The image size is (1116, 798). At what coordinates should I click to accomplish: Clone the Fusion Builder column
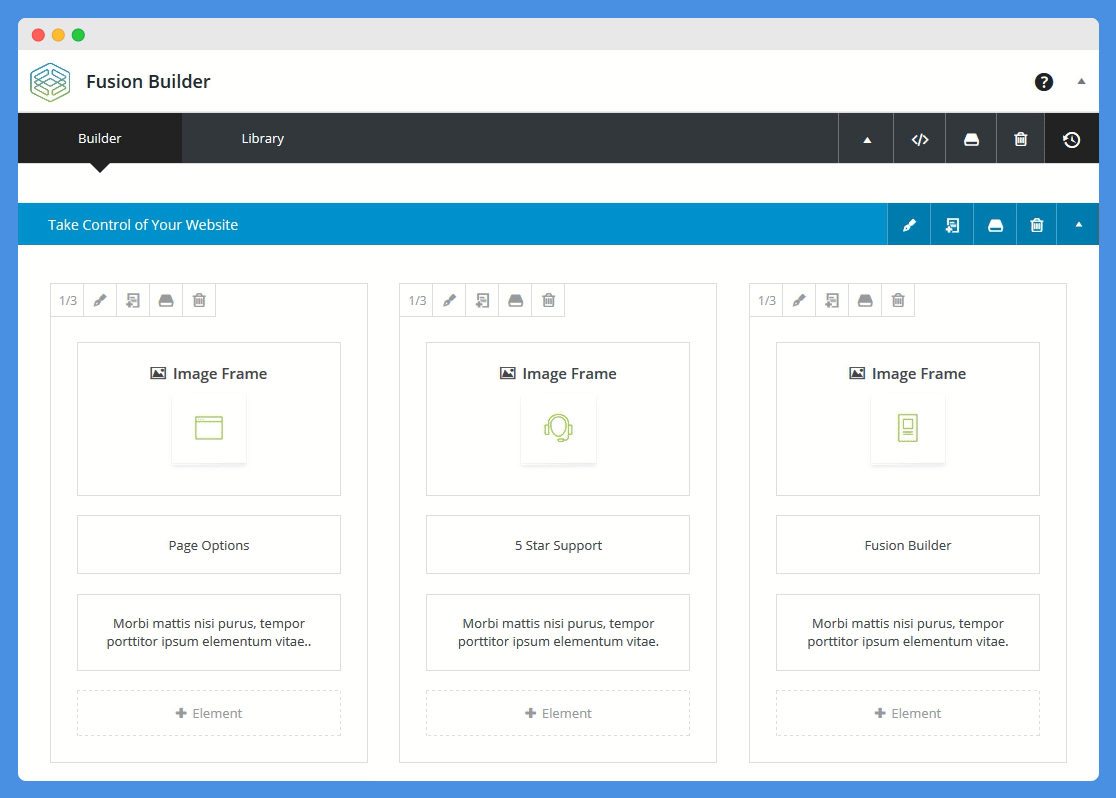832,300
